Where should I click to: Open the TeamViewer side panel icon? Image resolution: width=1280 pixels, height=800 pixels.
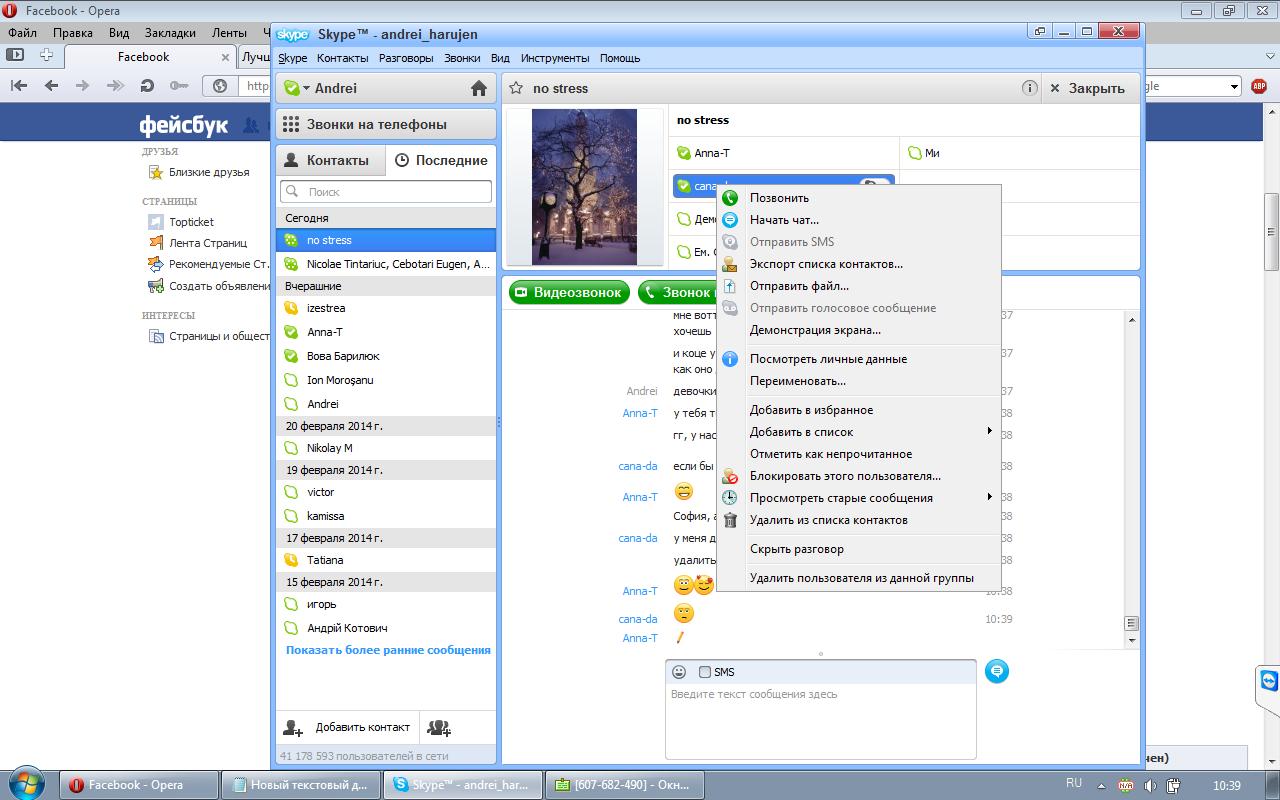[1268, 681]
